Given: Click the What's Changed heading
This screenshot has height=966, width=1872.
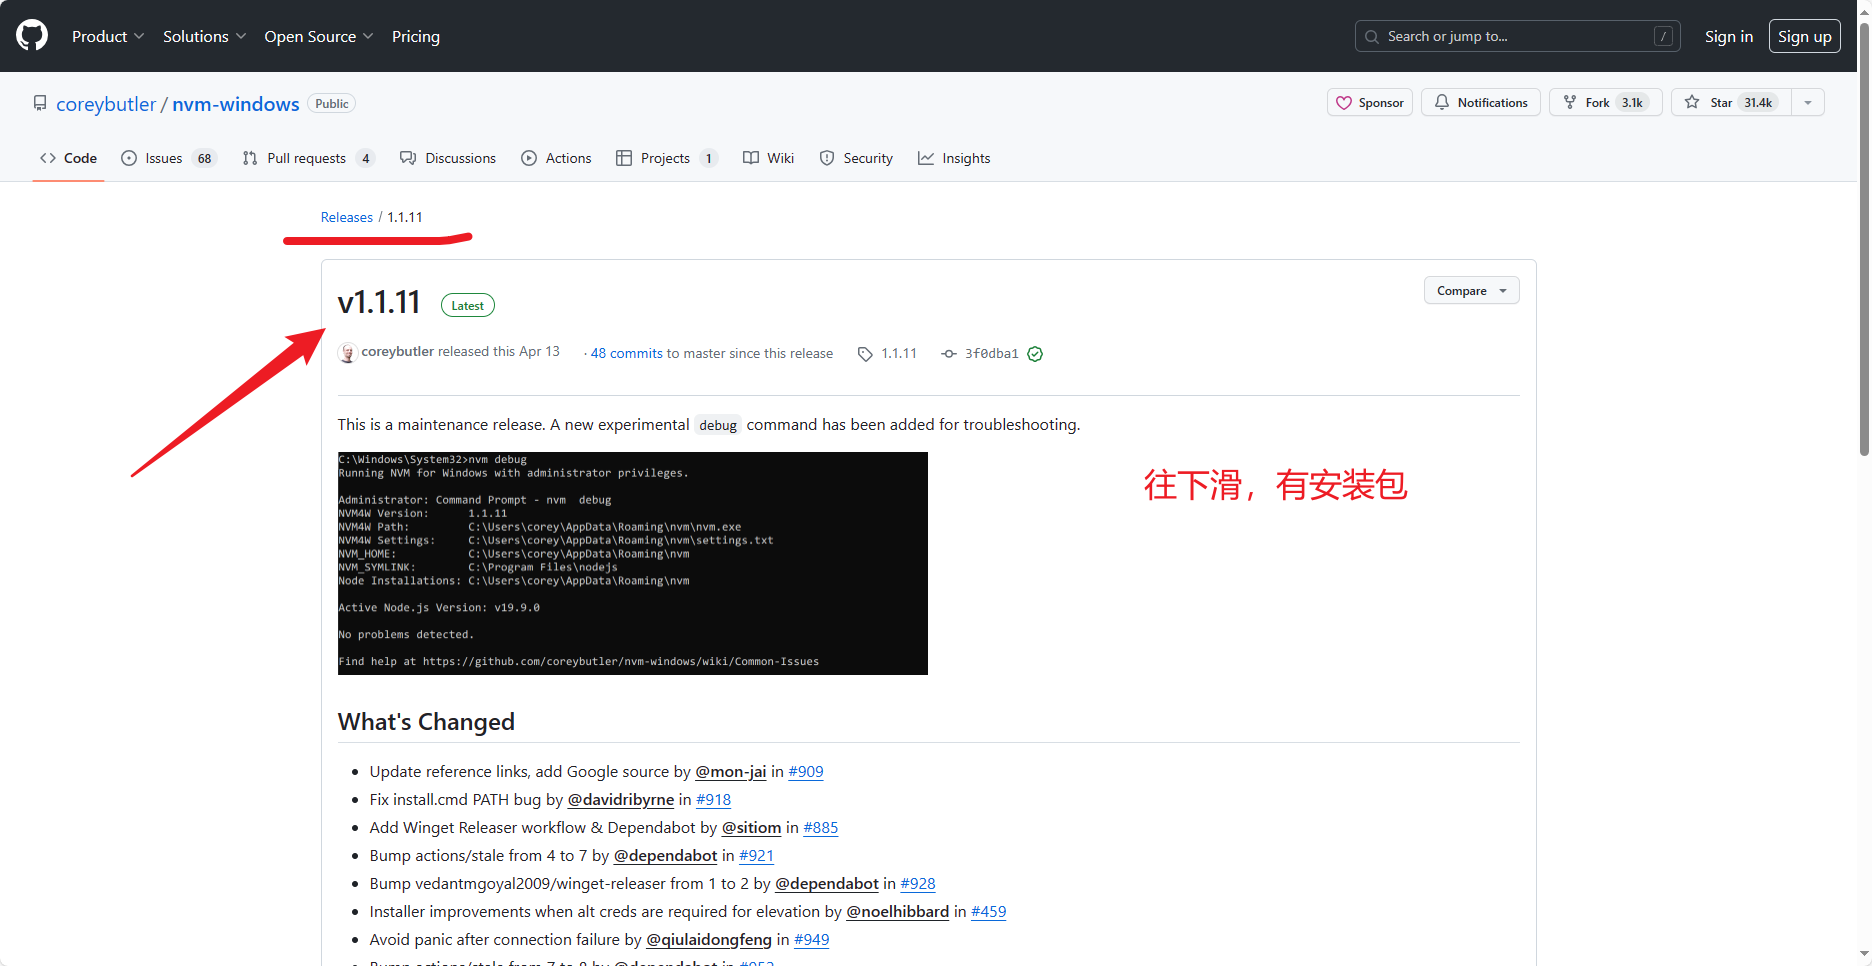Looking at the screenshot, I should 426,722.
